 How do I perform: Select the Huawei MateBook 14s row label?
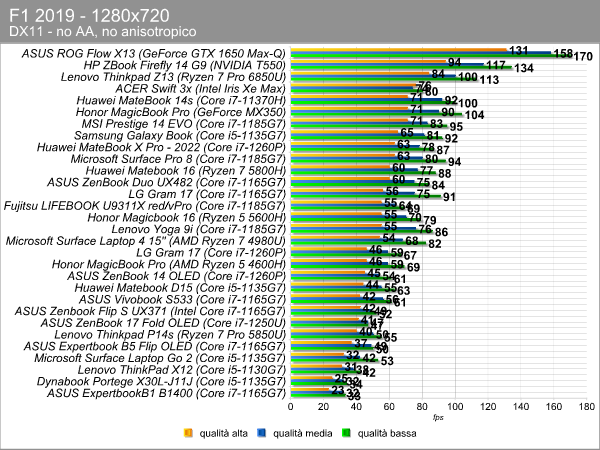pyautogui.click(x=181, y=101)
